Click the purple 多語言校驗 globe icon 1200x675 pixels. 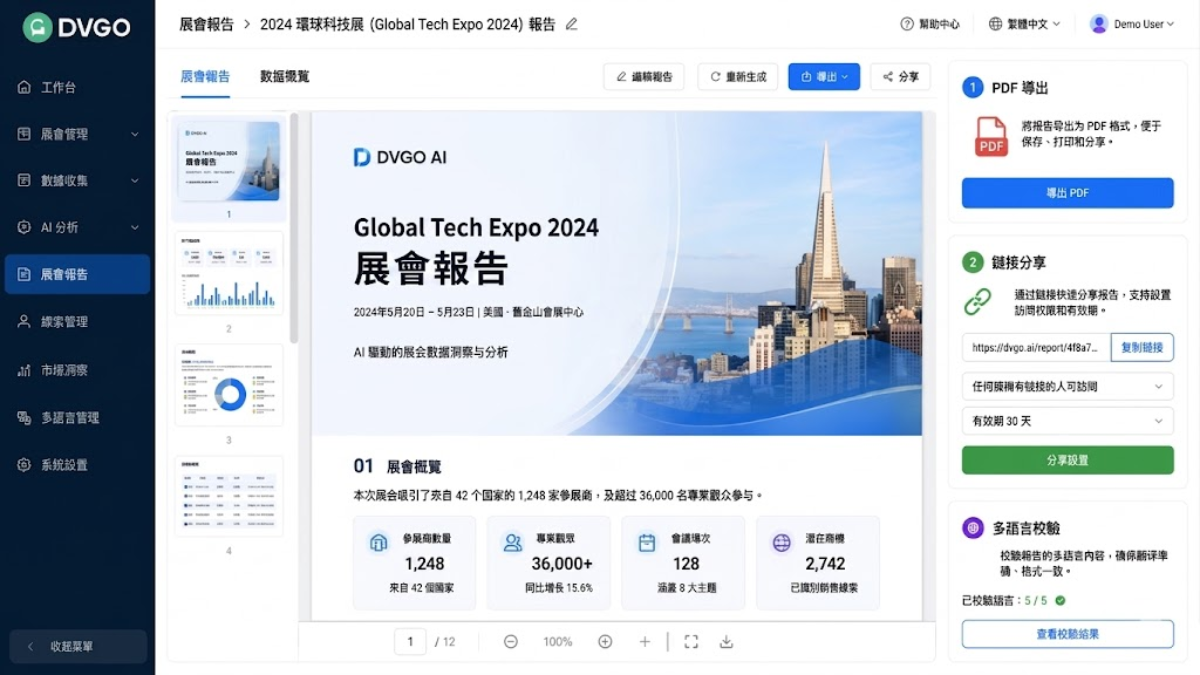click(x=973, y=528)
